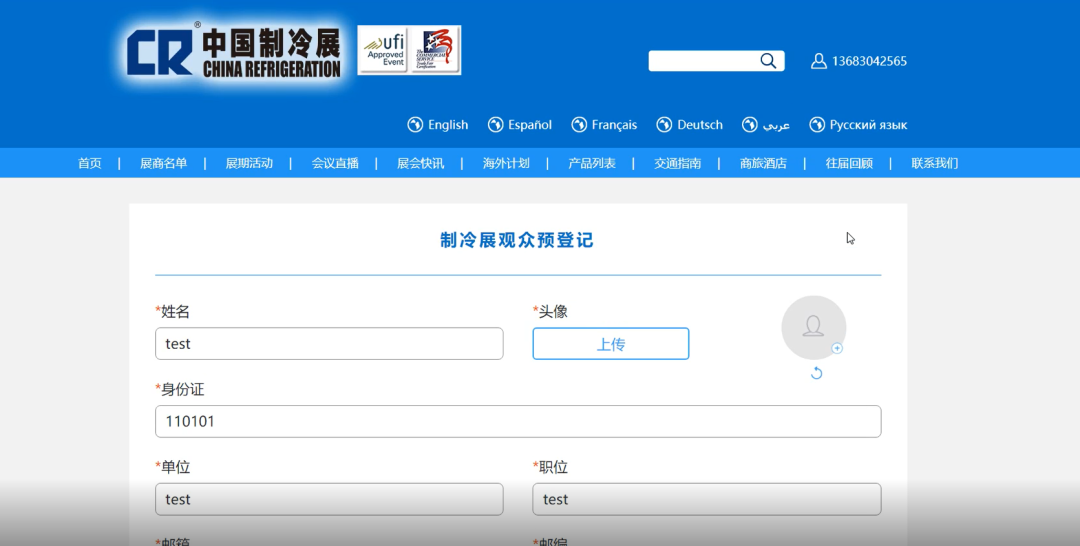Click the Commercial Service certification badge
The image size is (1080, 546).
[435, 50]
